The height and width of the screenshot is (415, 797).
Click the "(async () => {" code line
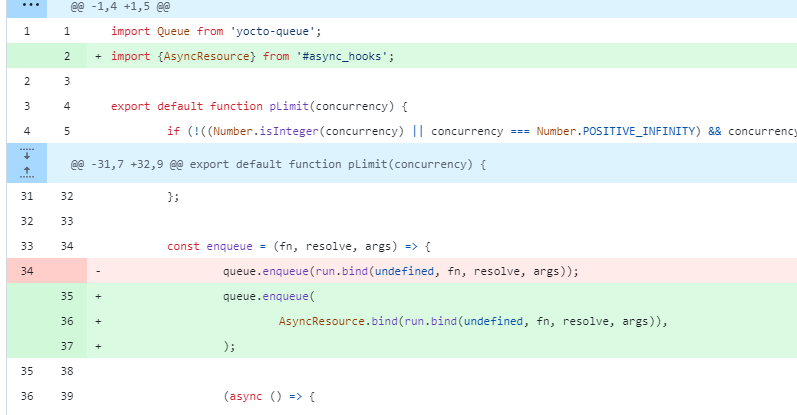(x=269, y=396)
